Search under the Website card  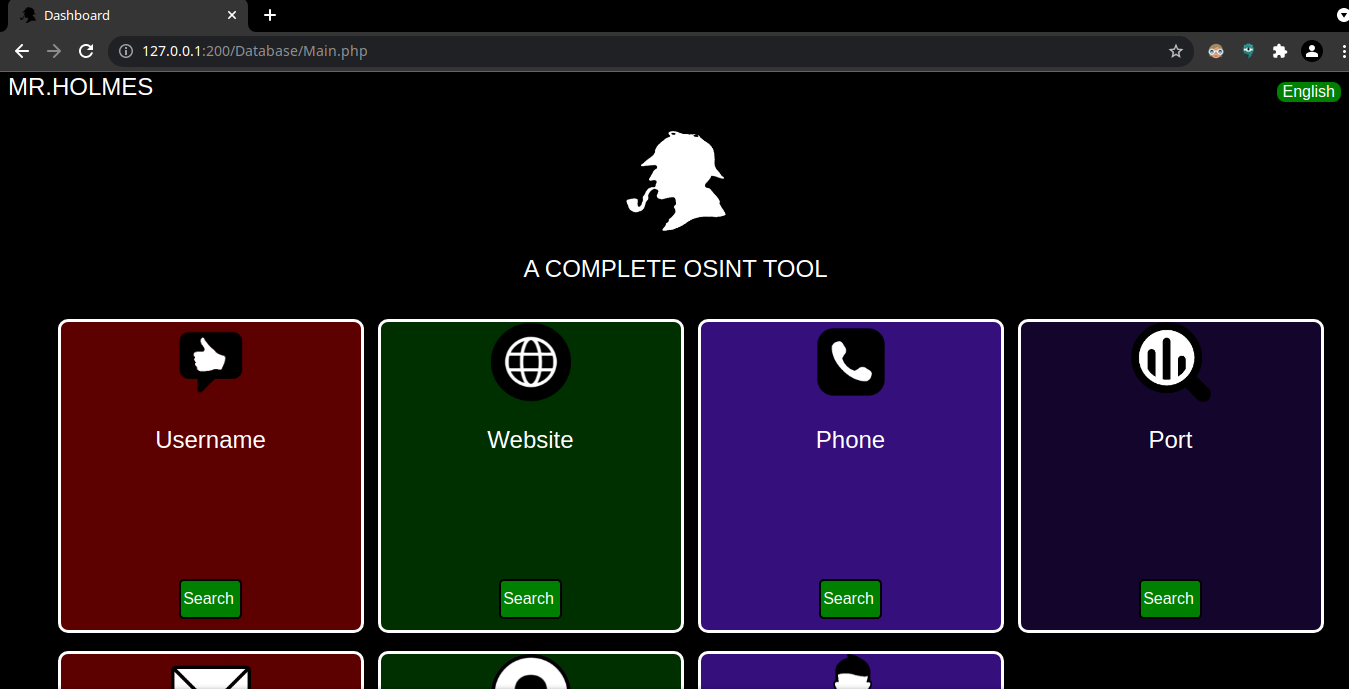(x=530, y=599)
